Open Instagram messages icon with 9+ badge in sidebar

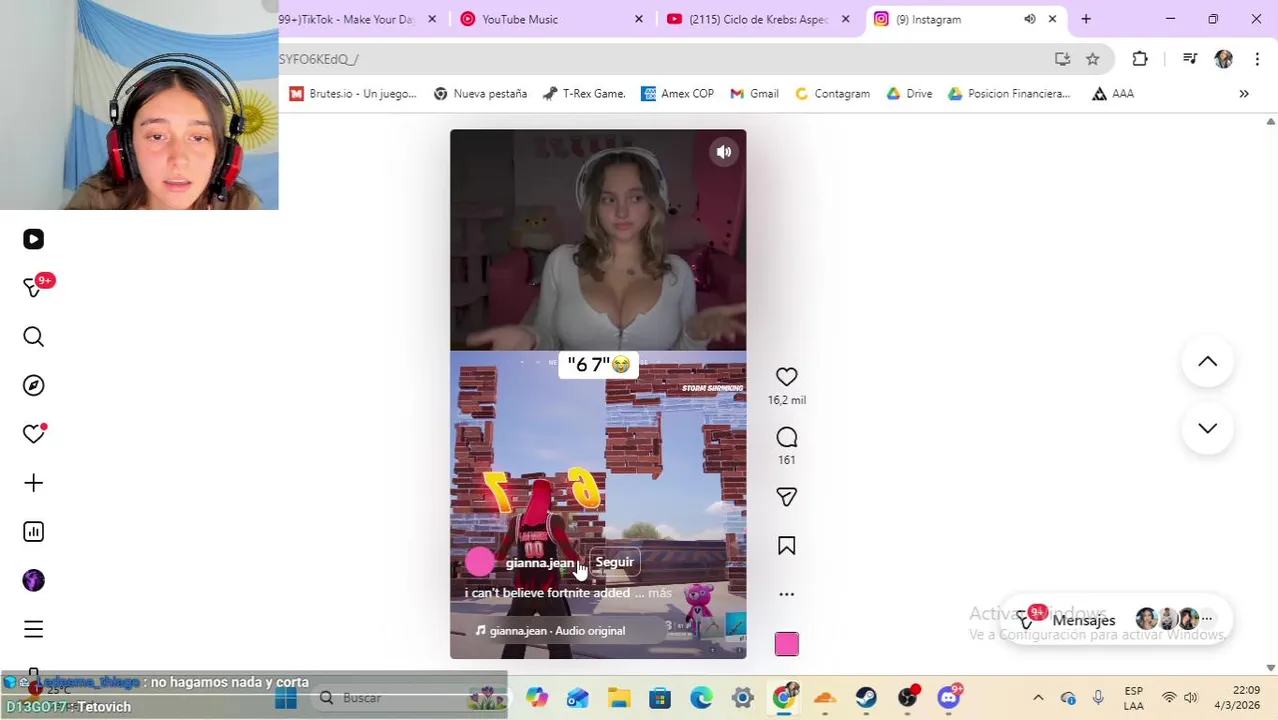click(35, 287)
